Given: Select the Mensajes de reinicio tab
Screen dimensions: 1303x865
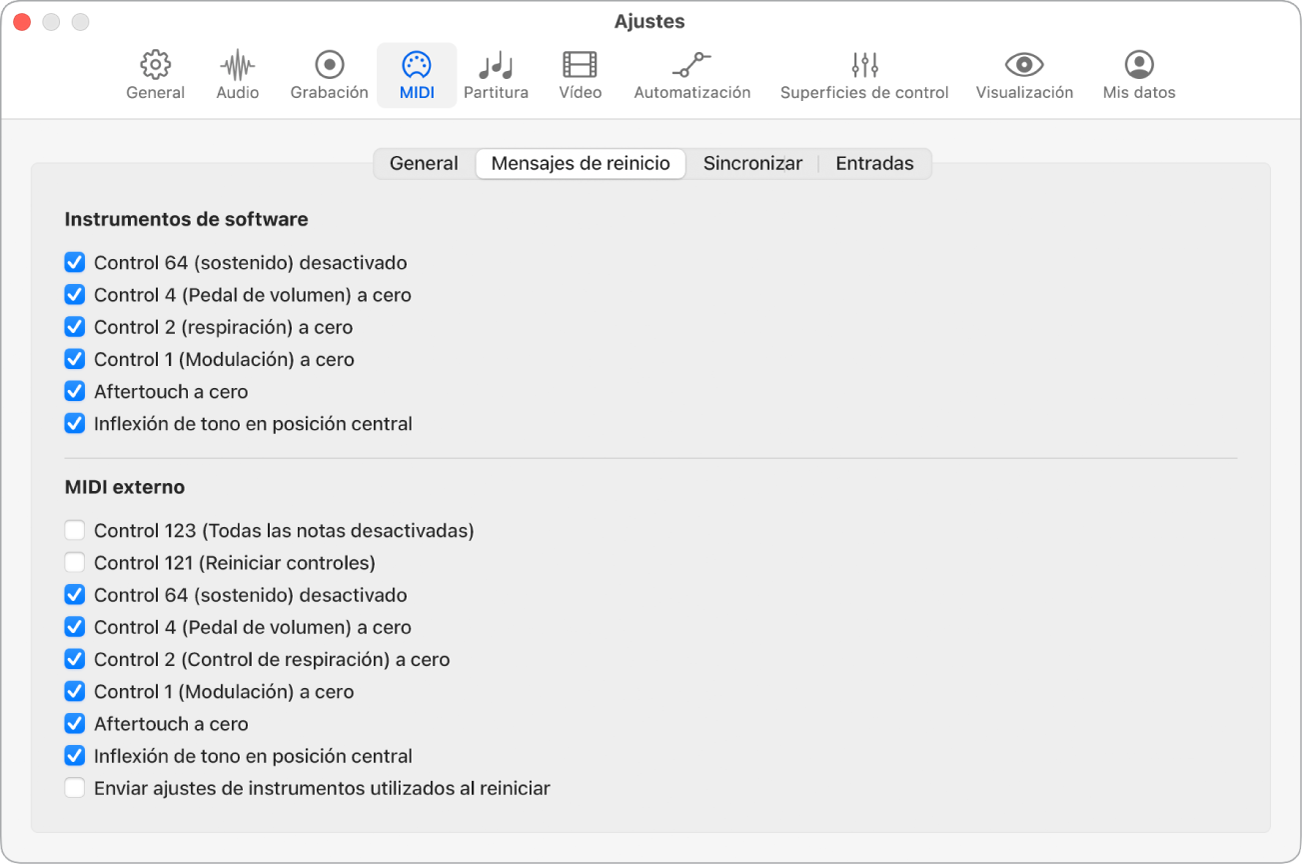Looking at the screenshot, I should 580,162.
